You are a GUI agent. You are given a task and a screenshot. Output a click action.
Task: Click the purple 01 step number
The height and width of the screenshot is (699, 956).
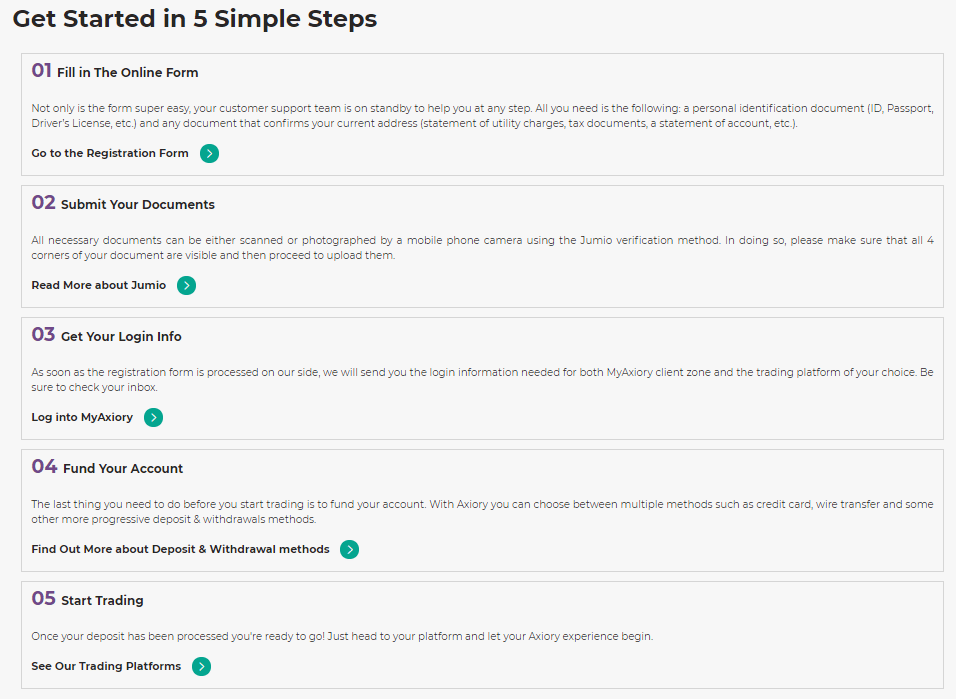(41, 71)
